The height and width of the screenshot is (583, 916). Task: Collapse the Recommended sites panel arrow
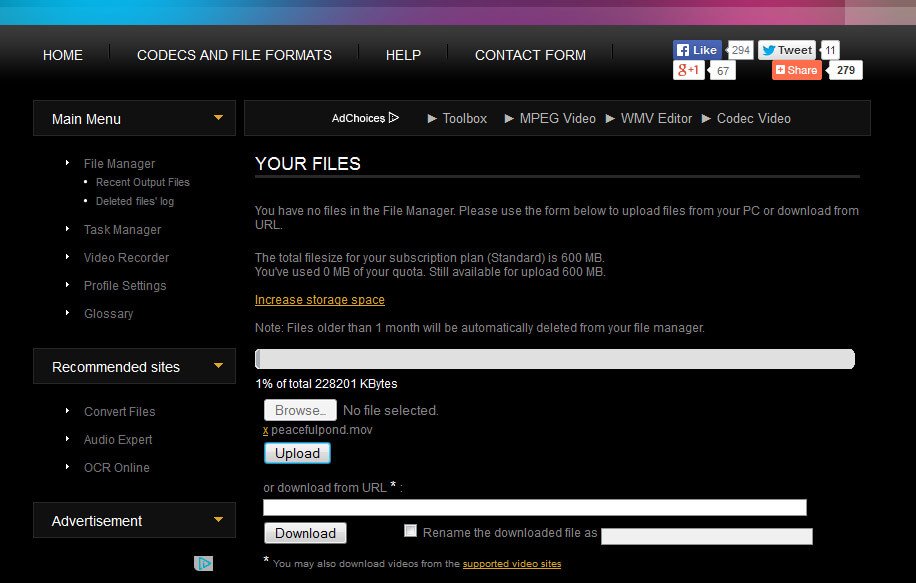218,366
